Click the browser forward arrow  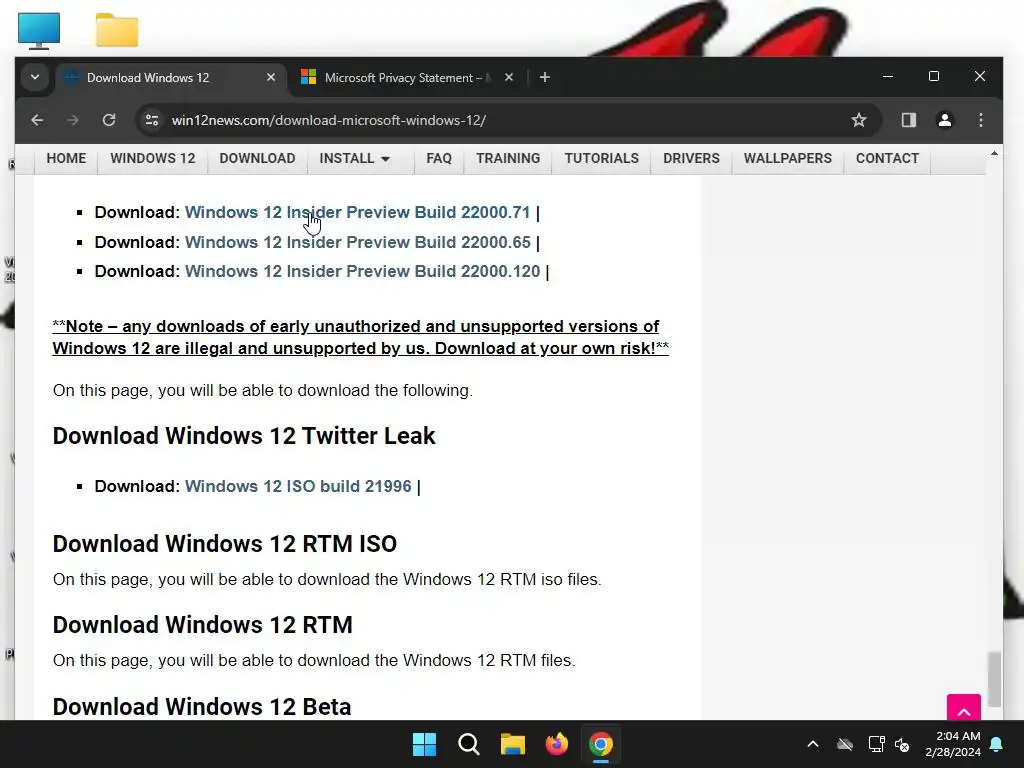[72, 120]
